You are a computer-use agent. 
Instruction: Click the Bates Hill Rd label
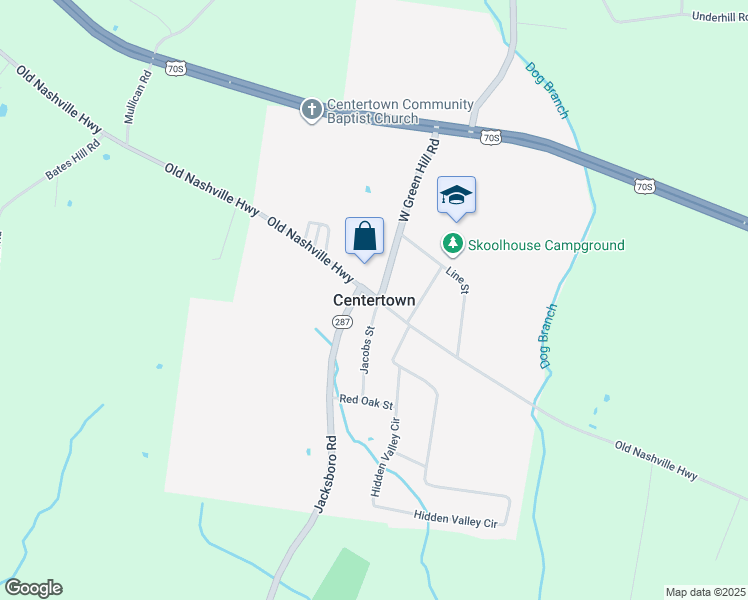[x=73, y=159]
